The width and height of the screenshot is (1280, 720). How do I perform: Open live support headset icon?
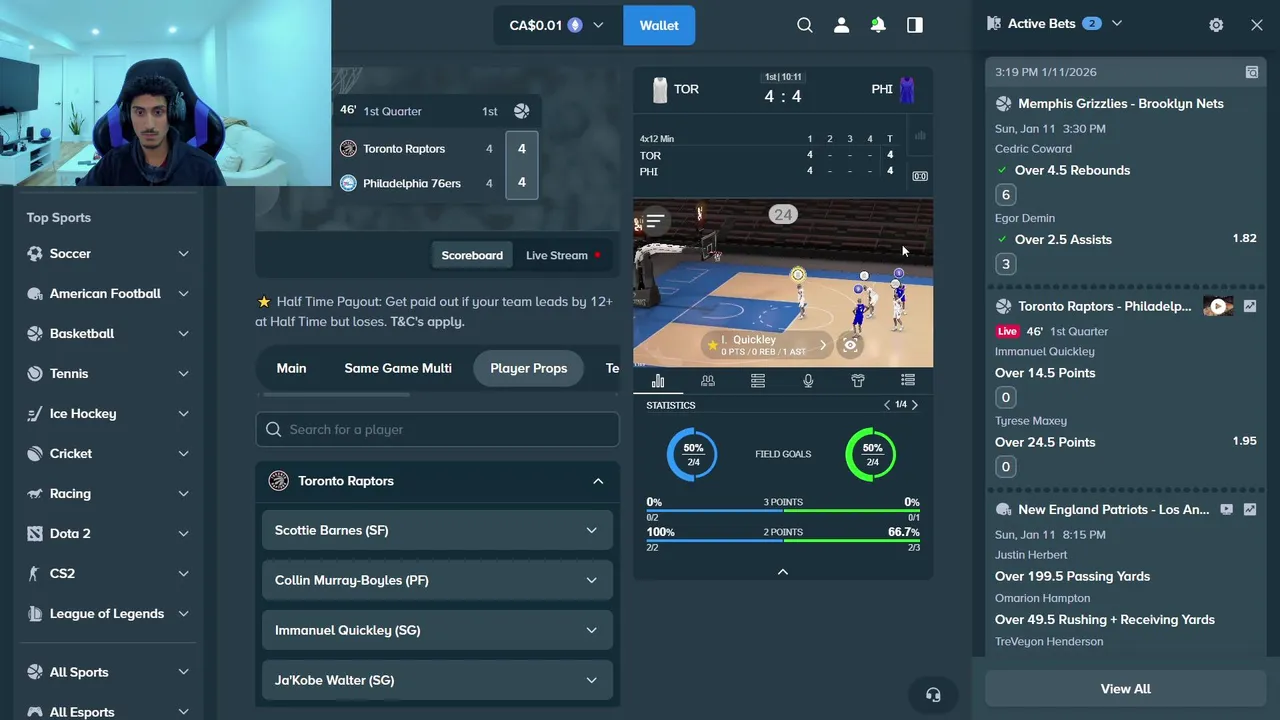click(933, 695)
